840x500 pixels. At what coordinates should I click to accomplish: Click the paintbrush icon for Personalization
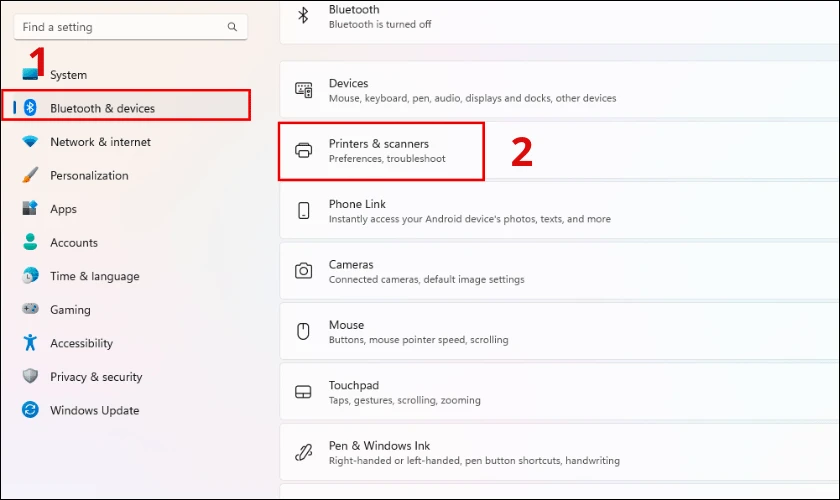point(30,175)
